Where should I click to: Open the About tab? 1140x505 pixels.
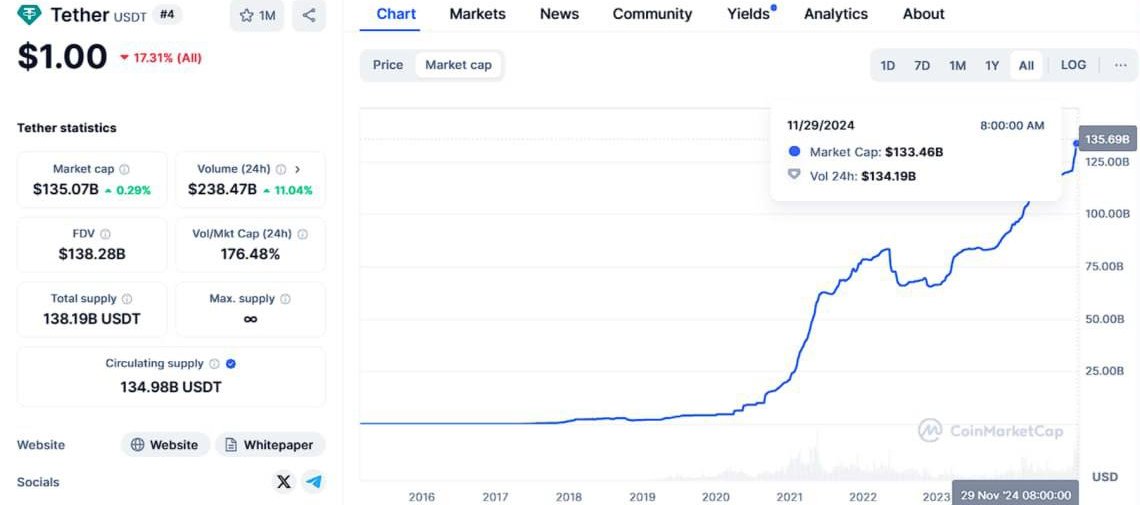tap(923, 15)
